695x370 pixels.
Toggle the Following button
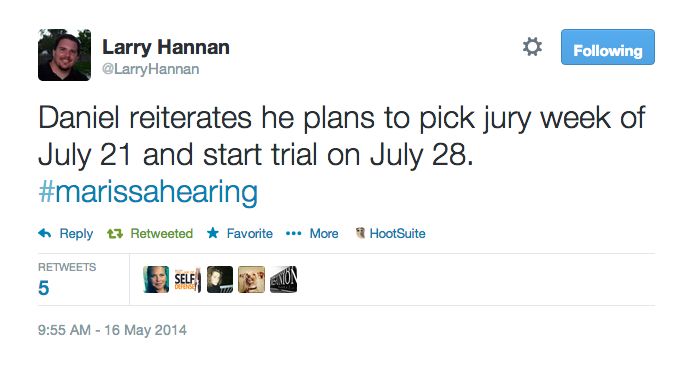[x=608, y=47]
